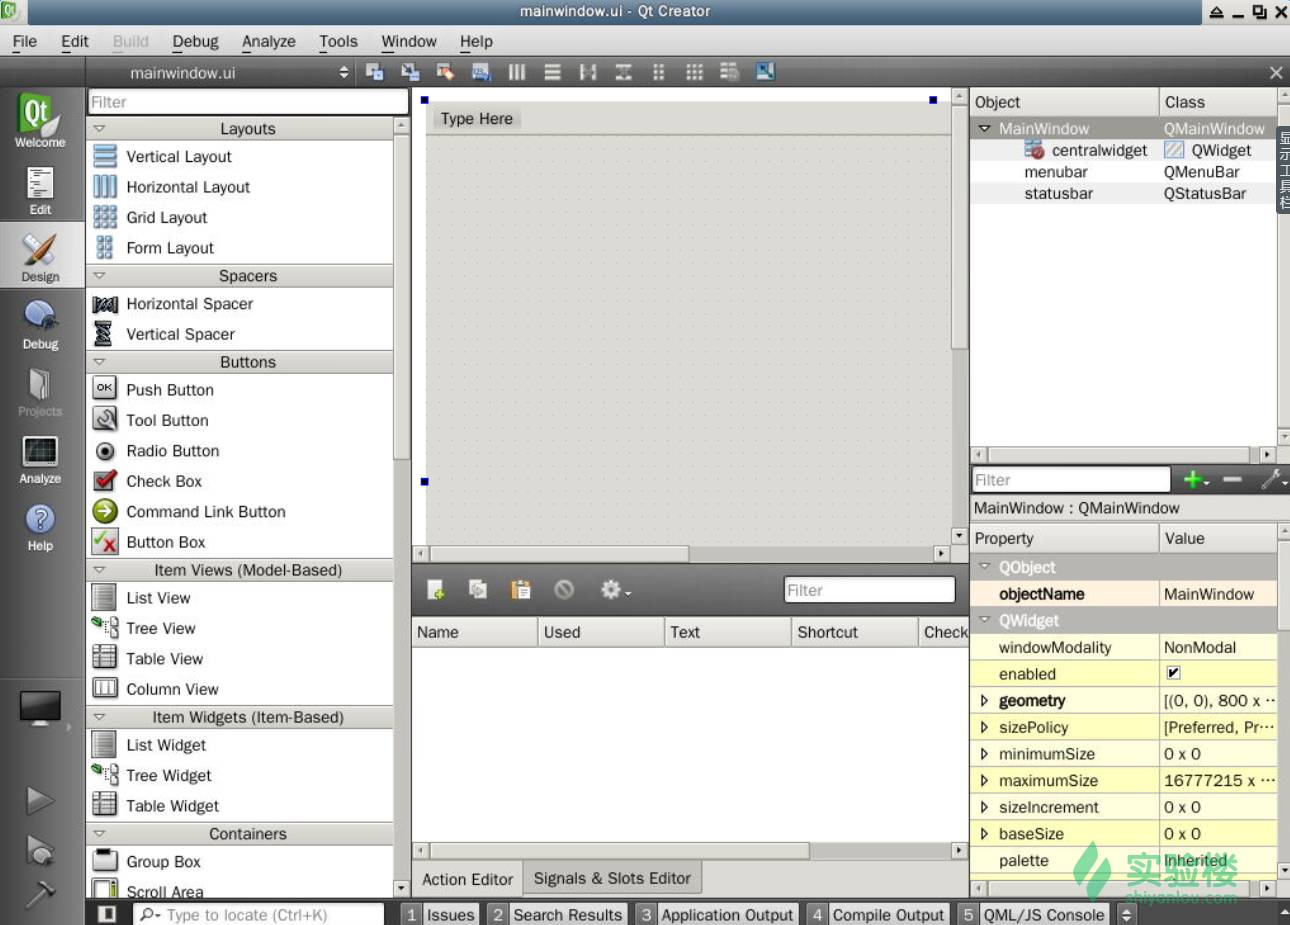This screenshot has height=925, width=1290.
Task: Switch to Signals & Slots Editor tab
Action: click(612, 878)
